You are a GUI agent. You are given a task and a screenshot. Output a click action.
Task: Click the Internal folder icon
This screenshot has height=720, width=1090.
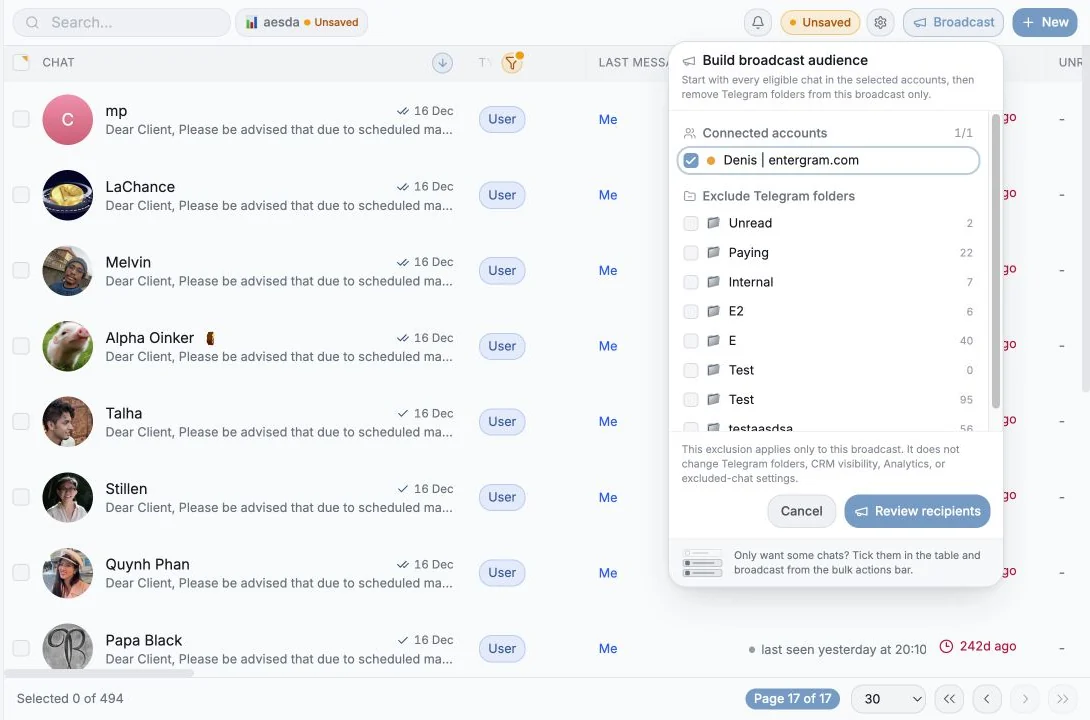(x=713, y=282)
